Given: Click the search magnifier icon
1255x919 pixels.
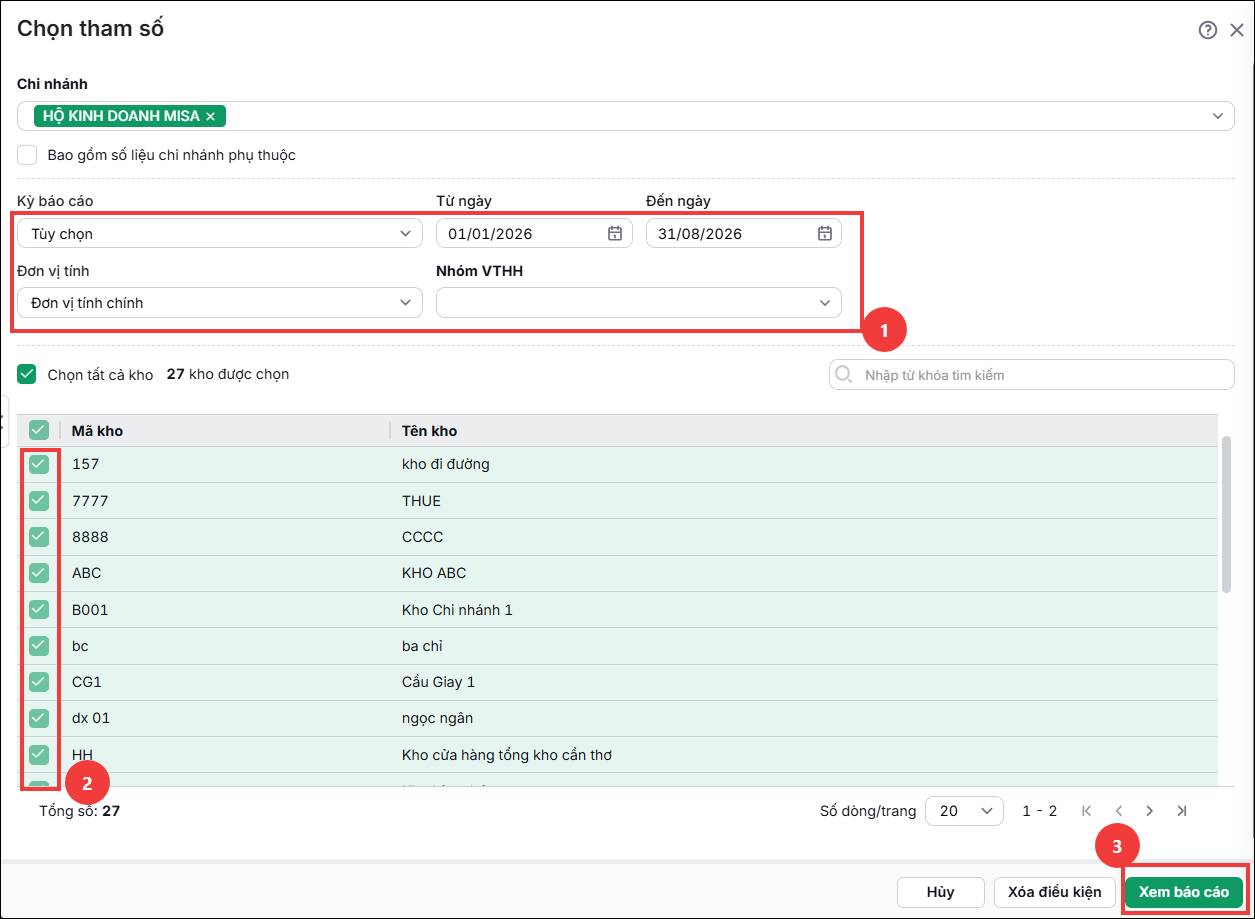Looking at the screenshot, I should (844, 374).
